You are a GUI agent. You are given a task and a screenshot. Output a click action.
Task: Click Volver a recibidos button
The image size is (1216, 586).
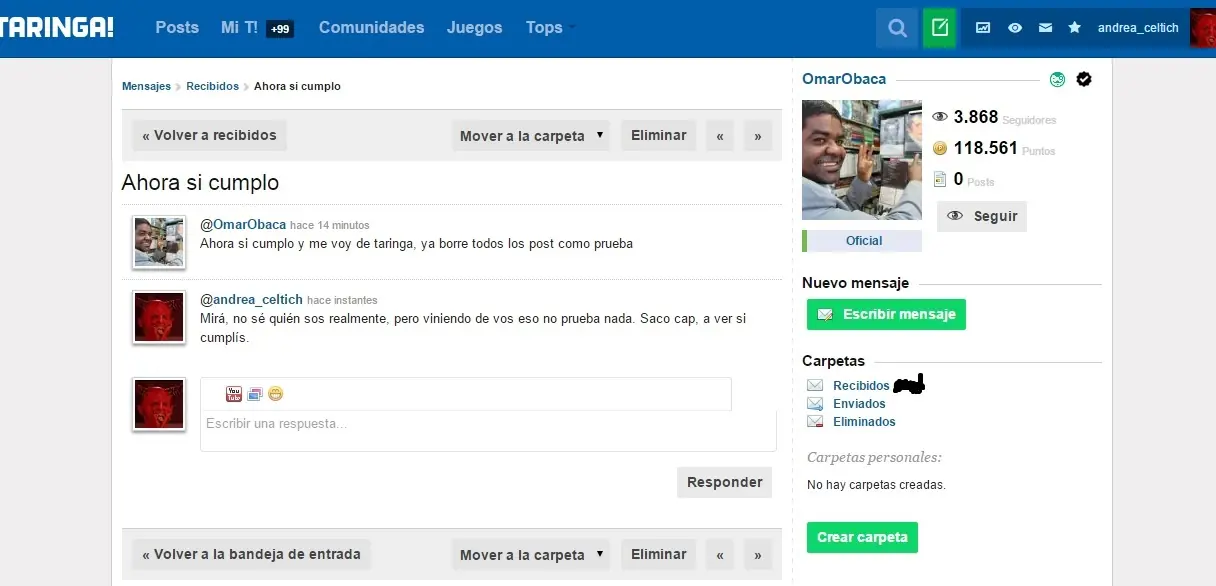coord(209,136)
